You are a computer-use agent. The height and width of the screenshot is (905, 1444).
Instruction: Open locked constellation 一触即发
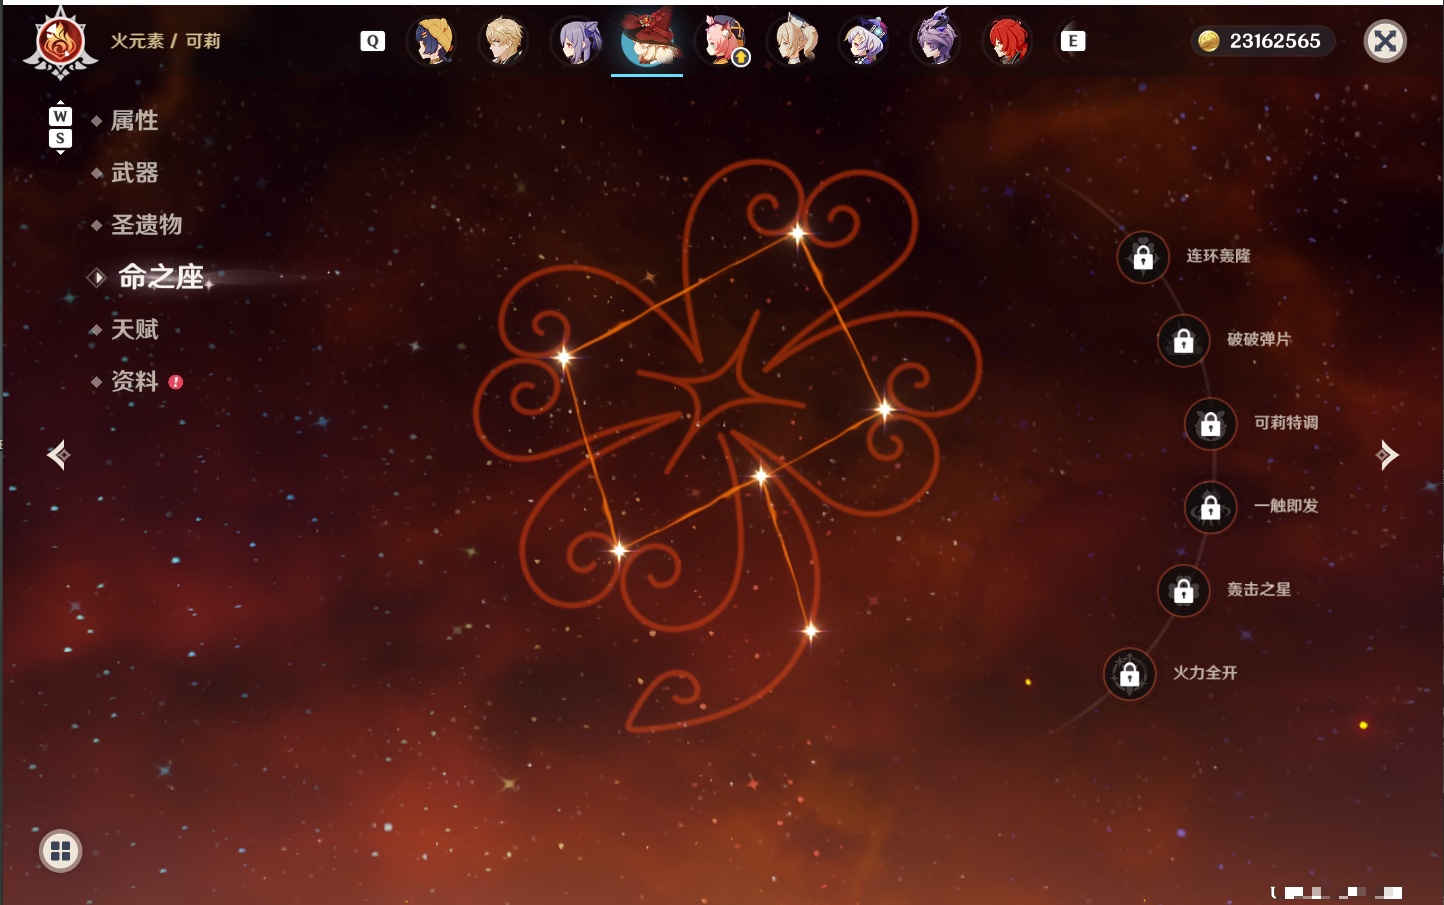pos(1210,507)
